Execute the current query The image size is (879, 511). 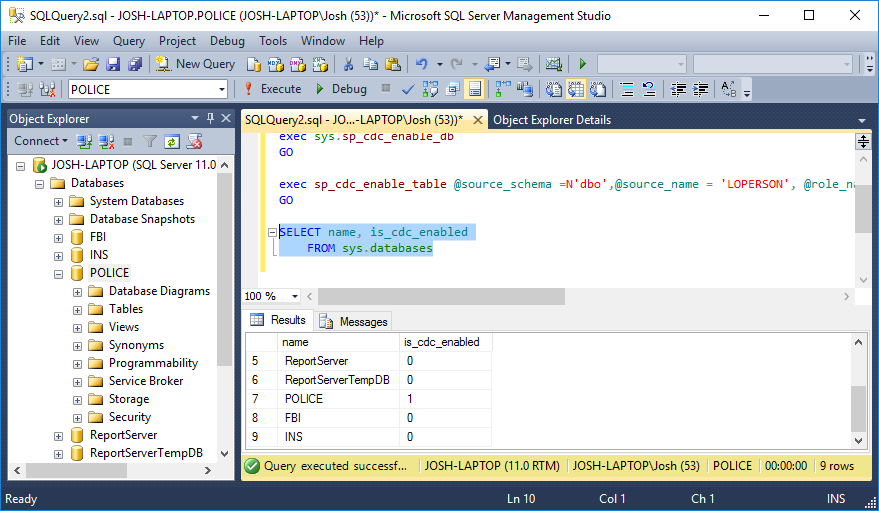pos(271,89)
